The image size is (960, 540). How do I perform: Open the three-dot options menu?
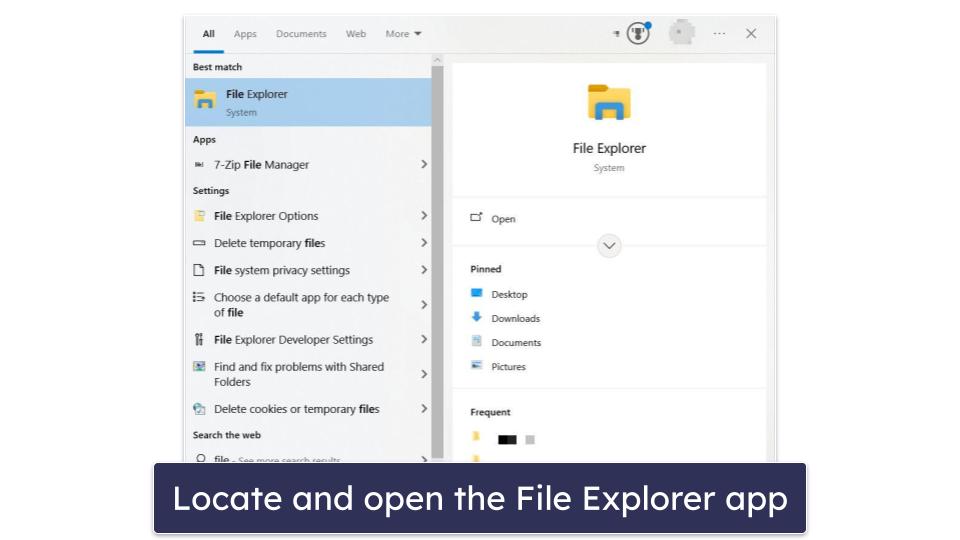click(719, 34)
